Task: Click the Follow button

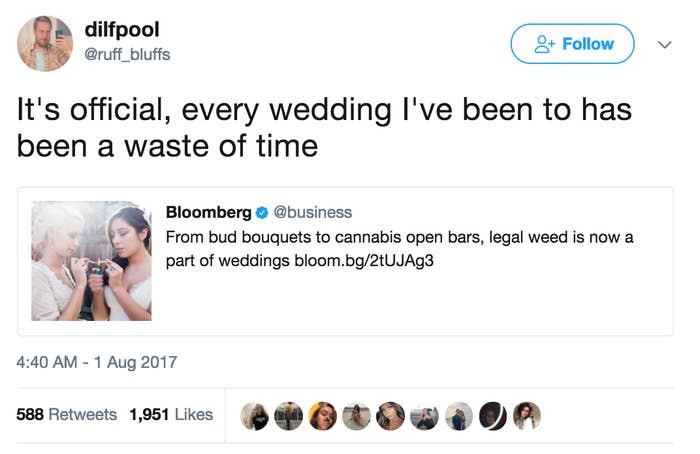Action: pyautogui.click(x=572, y=44)
